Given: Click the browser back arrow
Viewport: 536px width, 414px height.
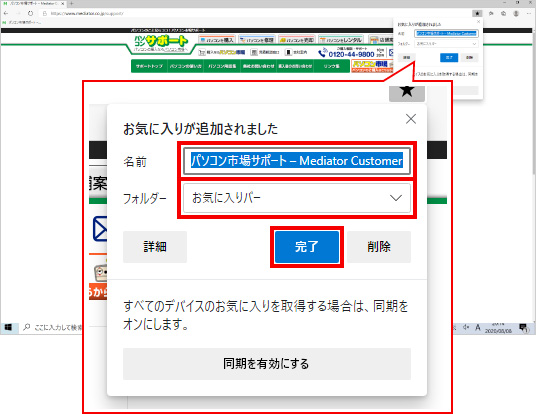Looking at the screenshot, I should point(6,13).
